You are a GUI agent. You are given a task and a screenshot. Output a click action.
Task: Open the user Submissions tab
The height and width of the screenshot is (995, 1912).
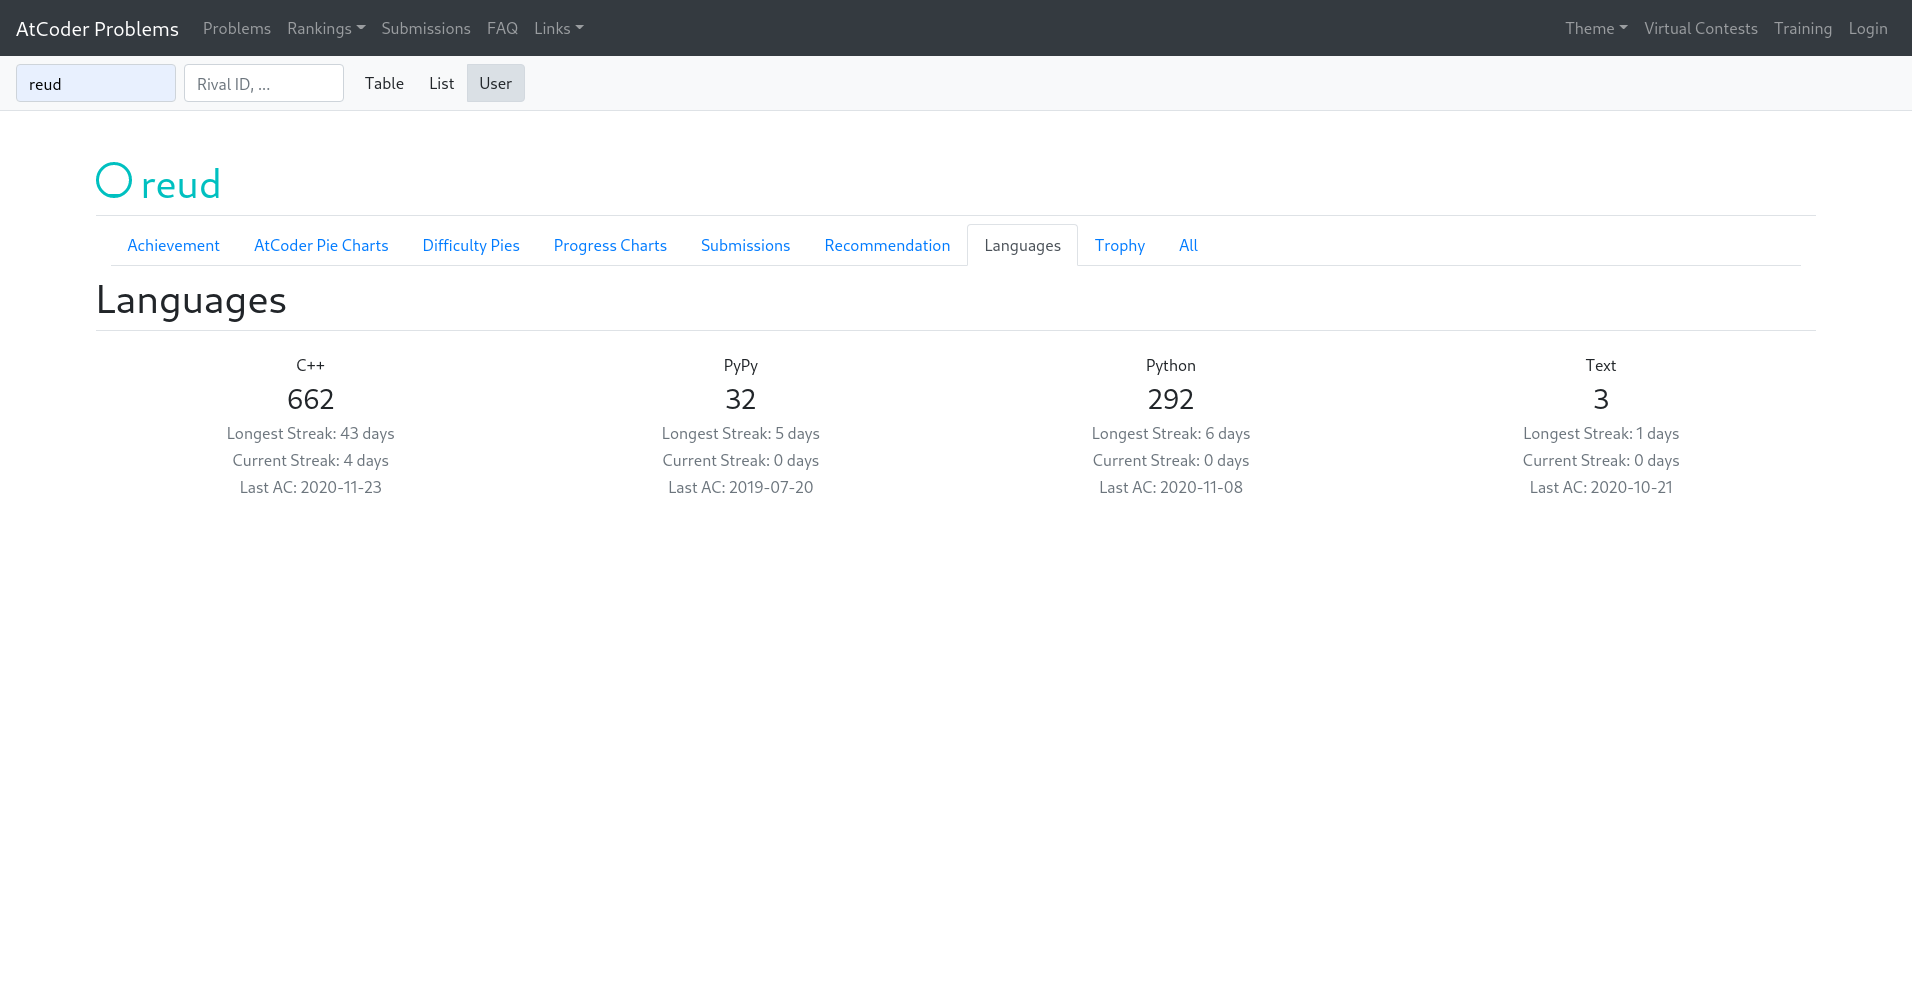(x=745, y=245)
